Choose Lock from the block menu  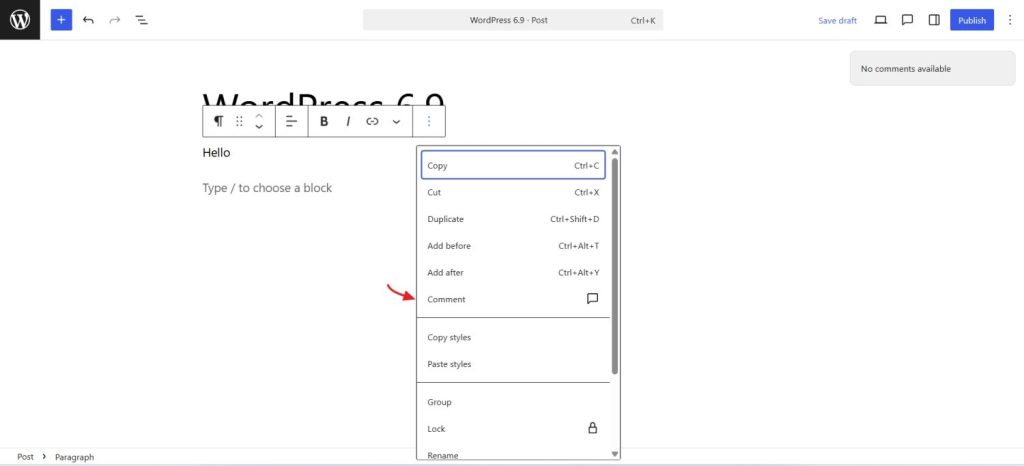[x=513, y=429]
